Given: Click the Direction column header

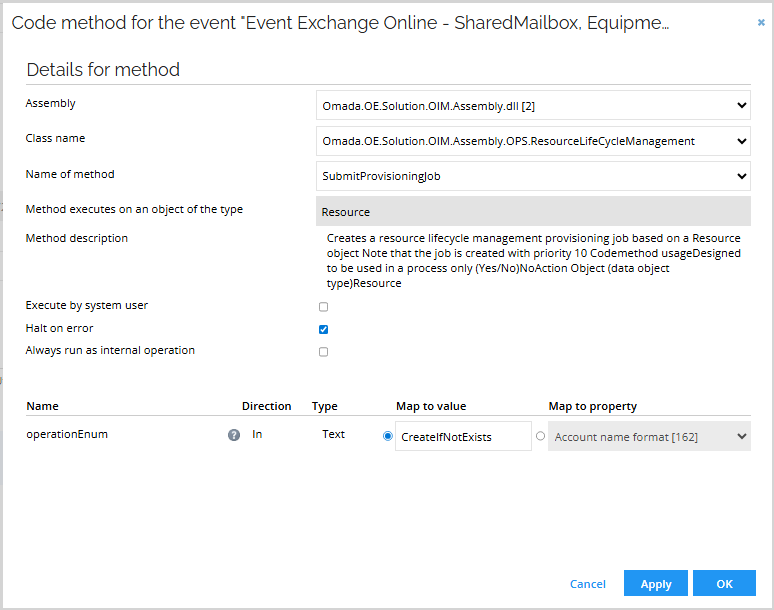Looking at the screenshot, I should [x=266, y=406].
